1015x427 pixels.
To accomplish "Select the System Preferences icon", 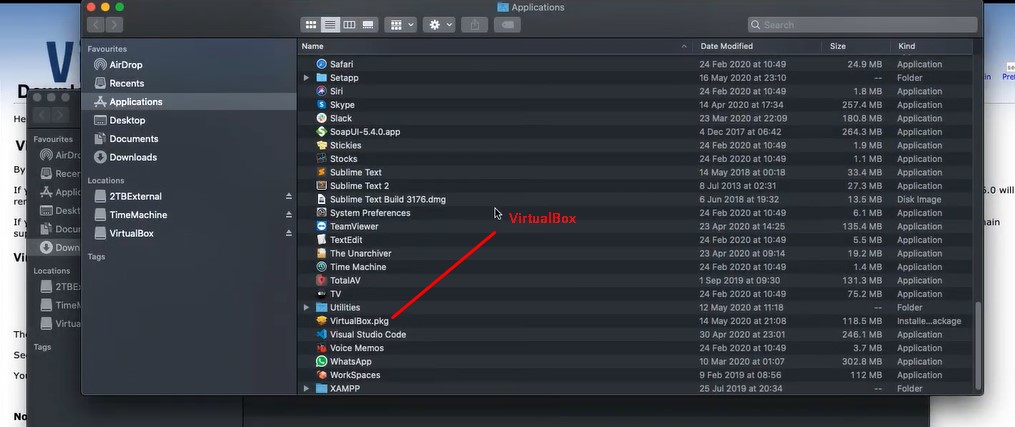I will [321, 213].
